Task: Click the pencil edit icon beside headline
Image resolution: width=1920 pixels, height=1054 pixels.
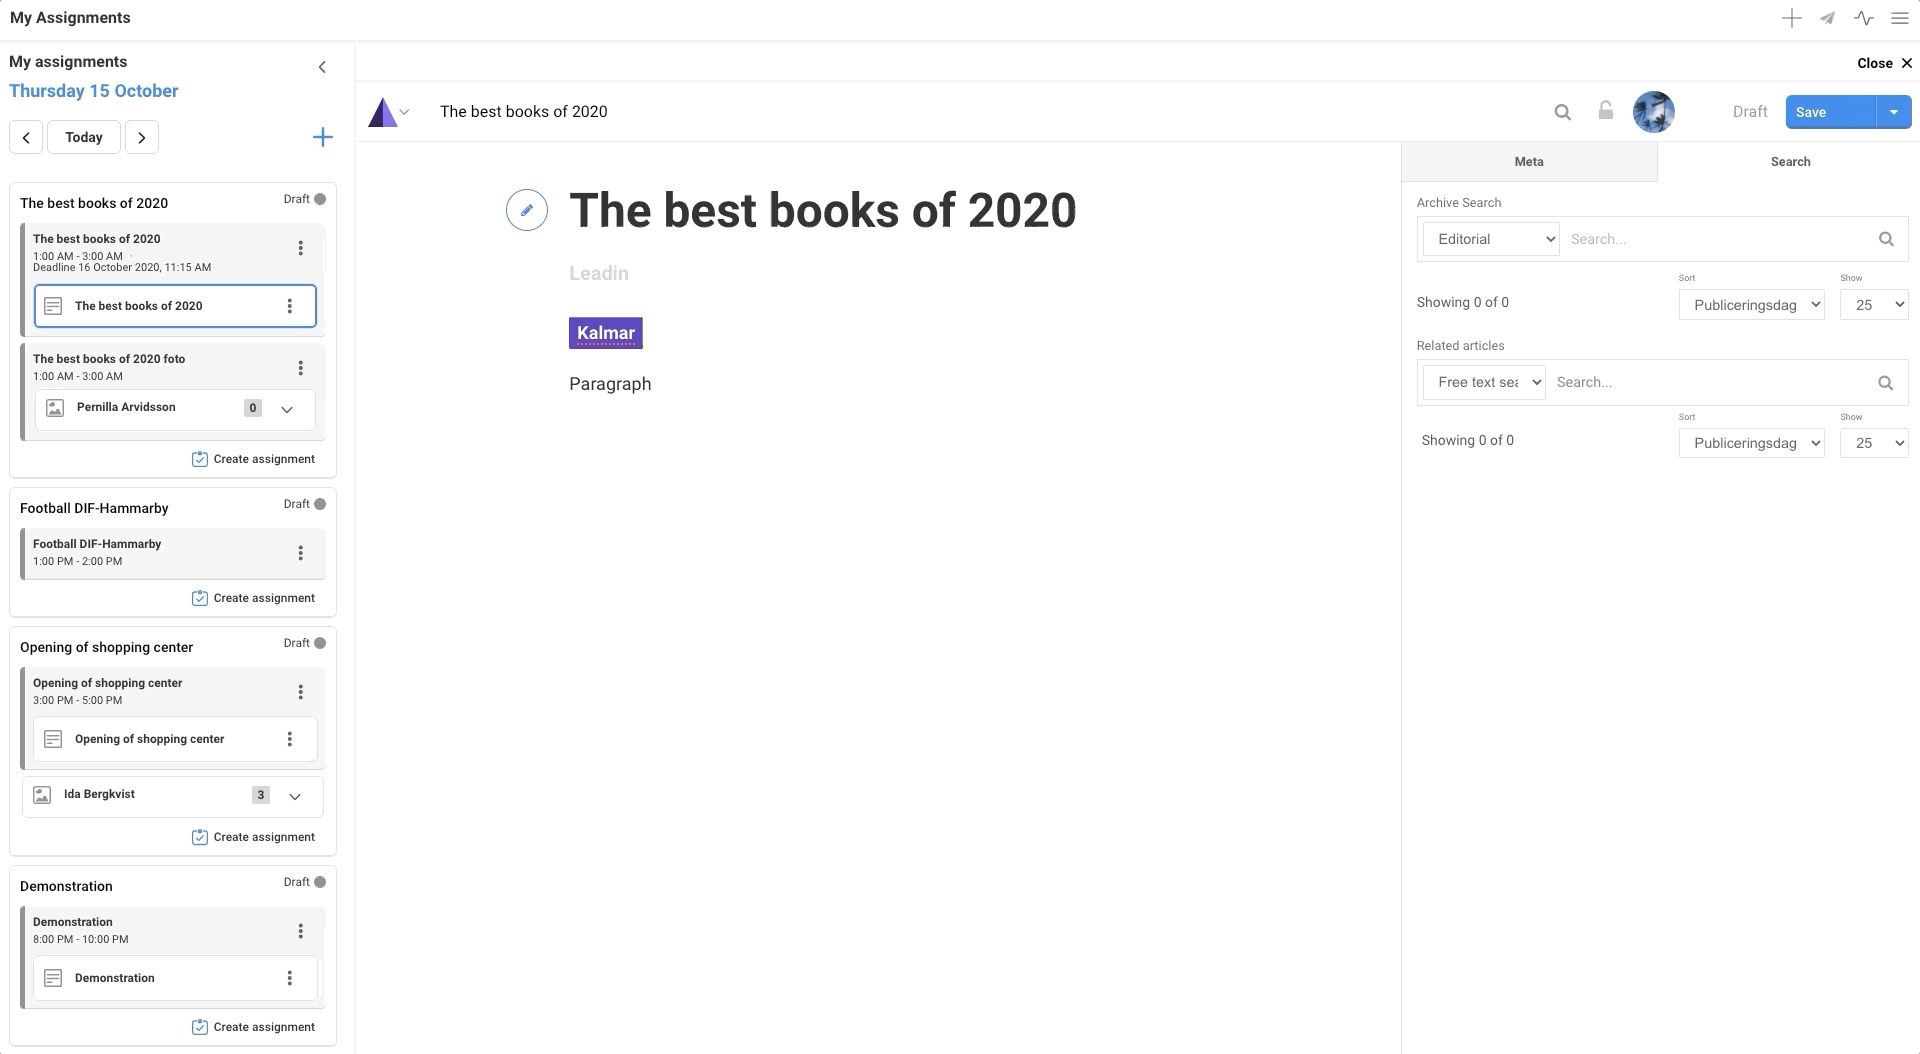Action: pyautogui.click(x=526, y=210)
